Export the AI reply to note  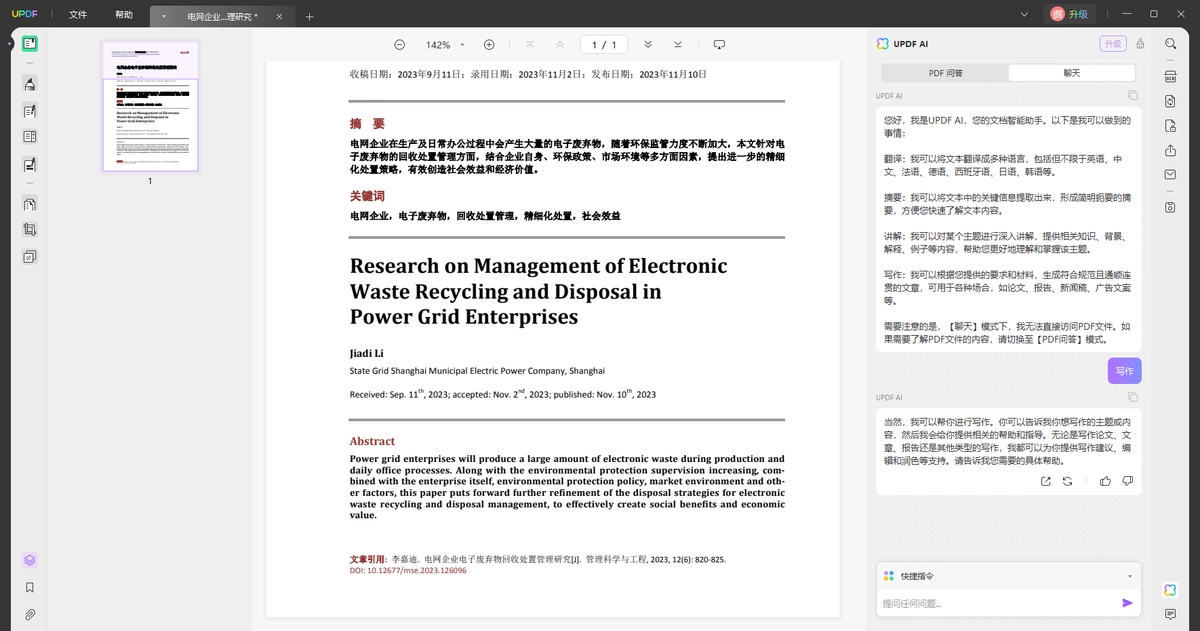(x=1046, y=481)
